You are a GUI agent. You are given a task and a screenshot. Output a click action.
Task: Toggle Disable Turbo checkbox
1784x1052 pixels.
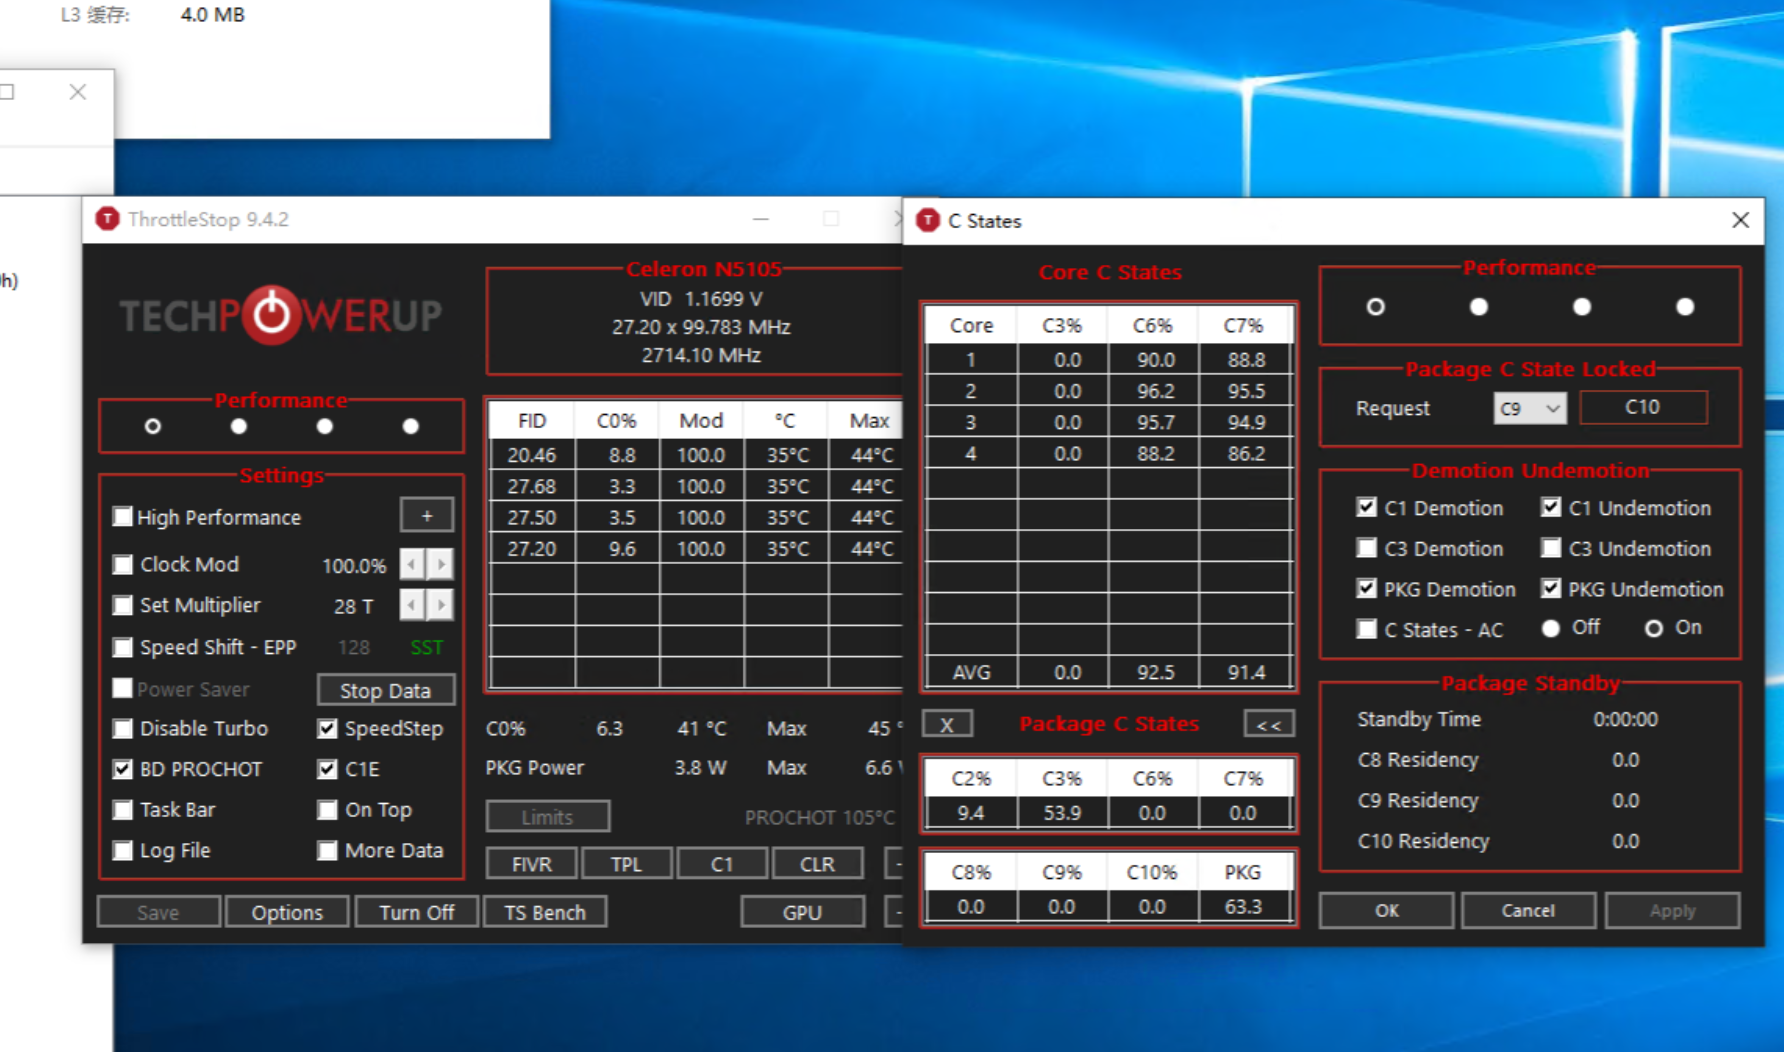123,728
